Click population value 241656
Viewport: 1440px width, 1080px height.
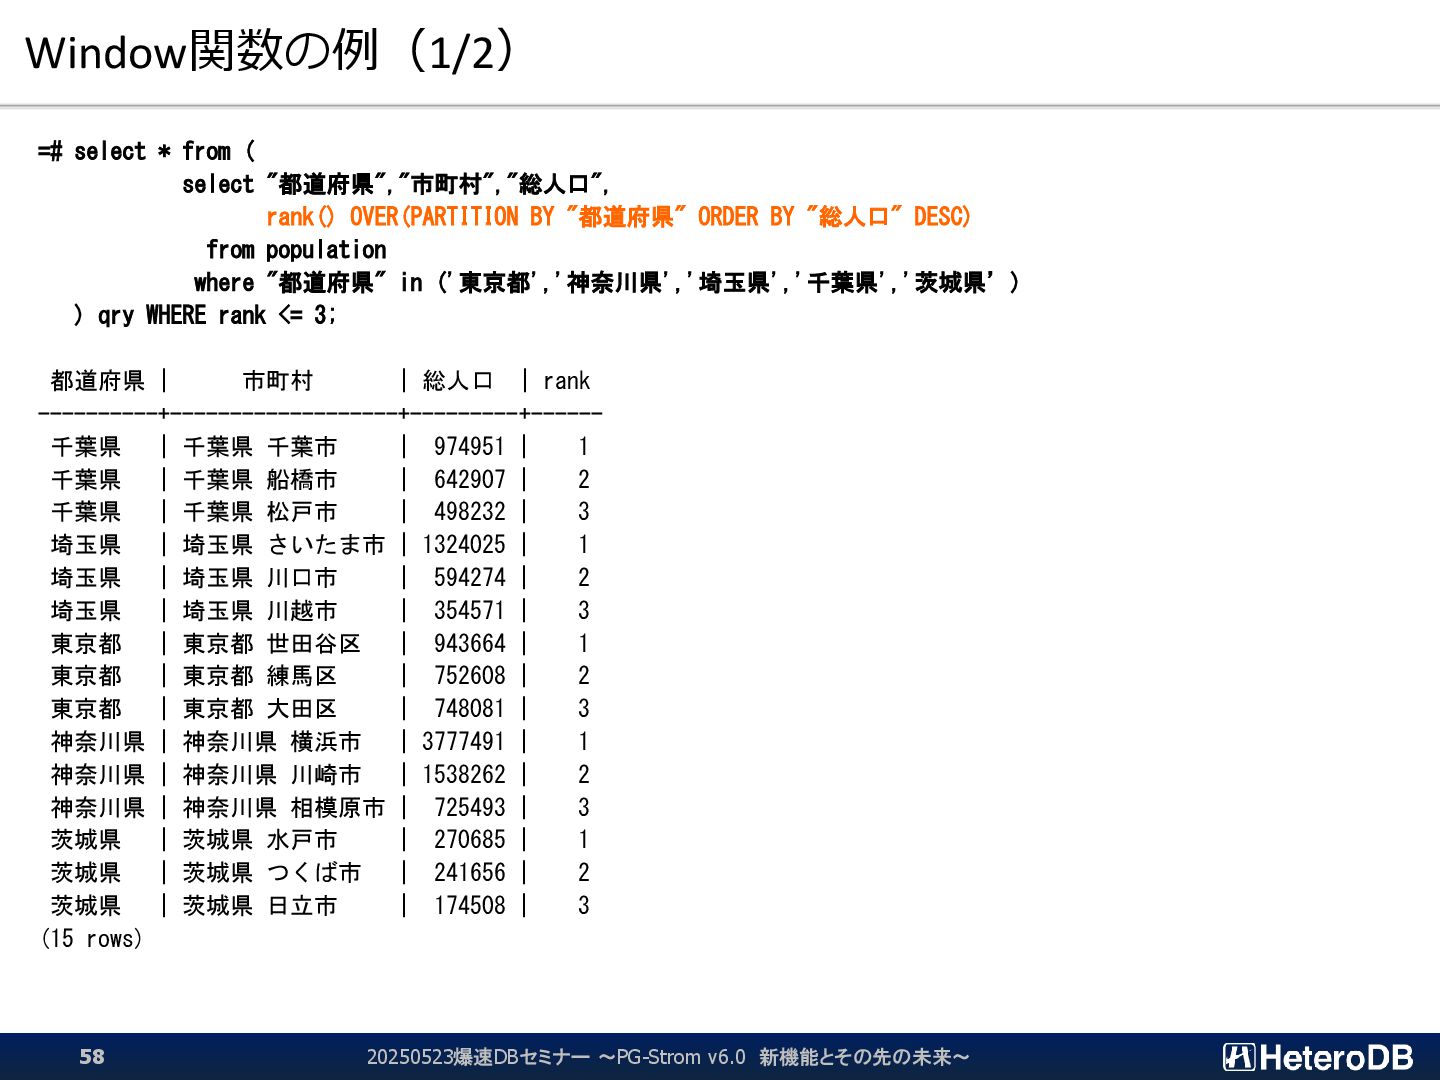(469, 873)
